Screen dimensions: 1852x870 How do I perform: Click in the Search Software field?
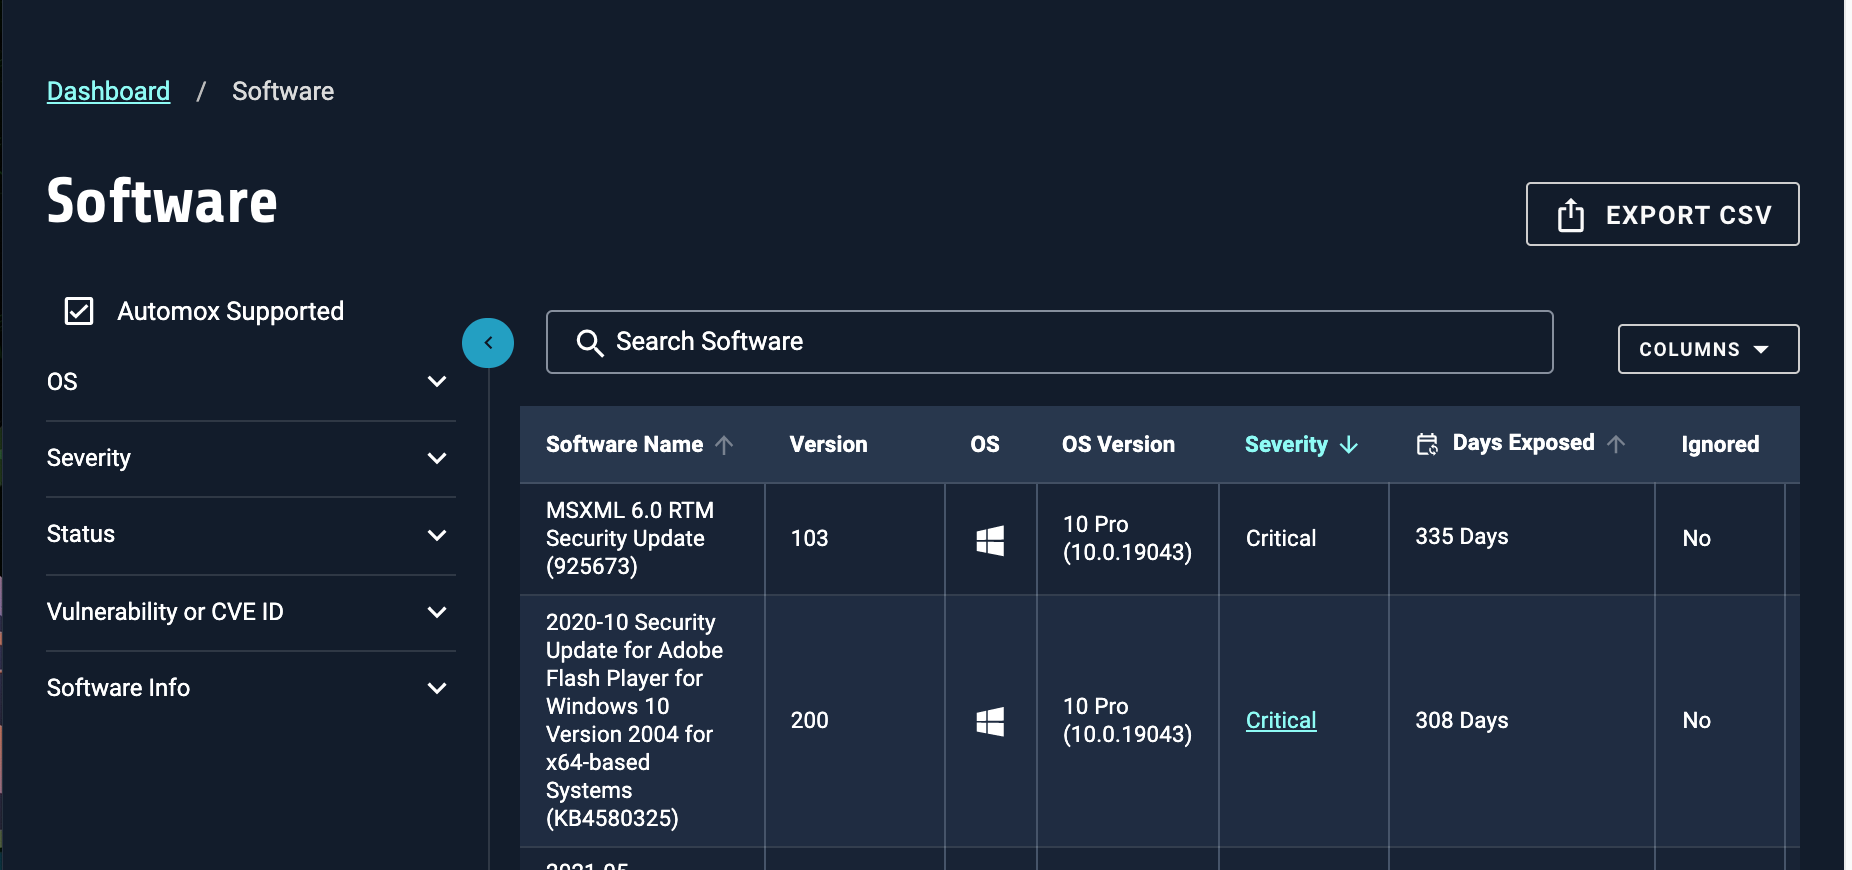pyautogui.click(x=1049, y=342)
